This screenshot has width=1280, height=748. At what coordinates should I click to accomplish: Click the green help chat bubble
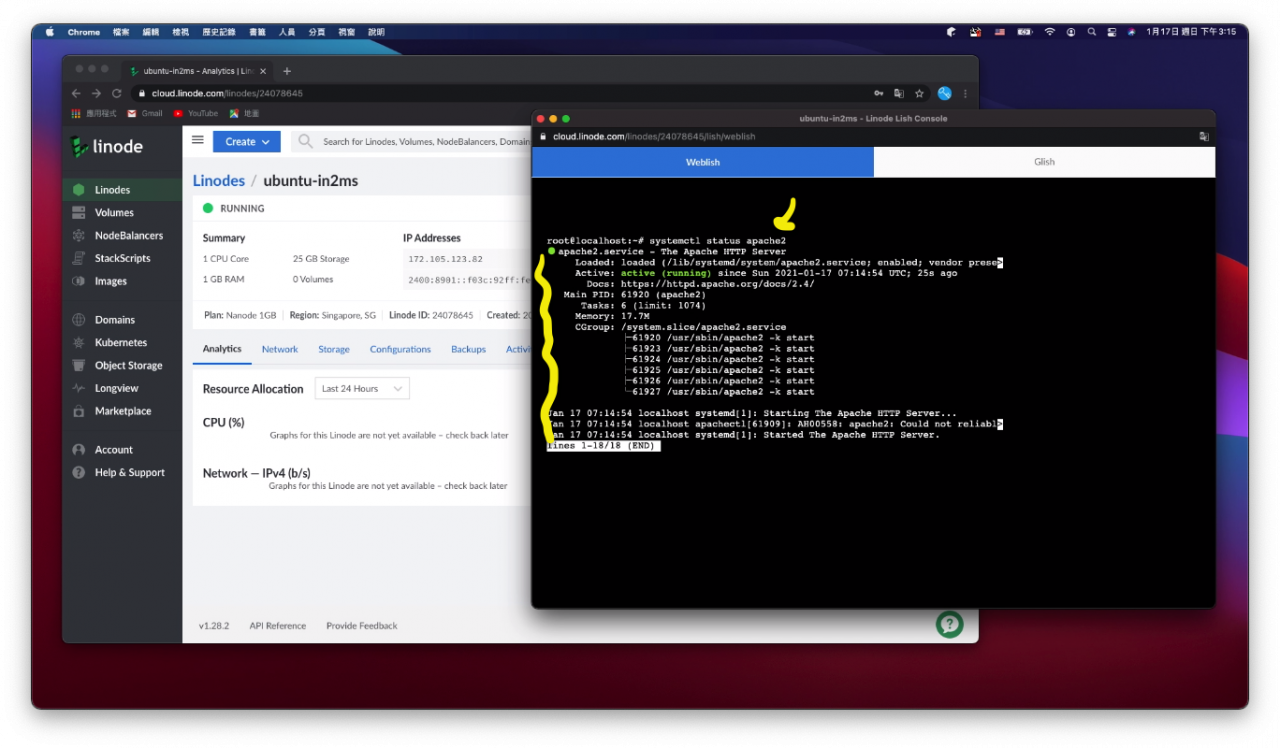click(949, 625)
